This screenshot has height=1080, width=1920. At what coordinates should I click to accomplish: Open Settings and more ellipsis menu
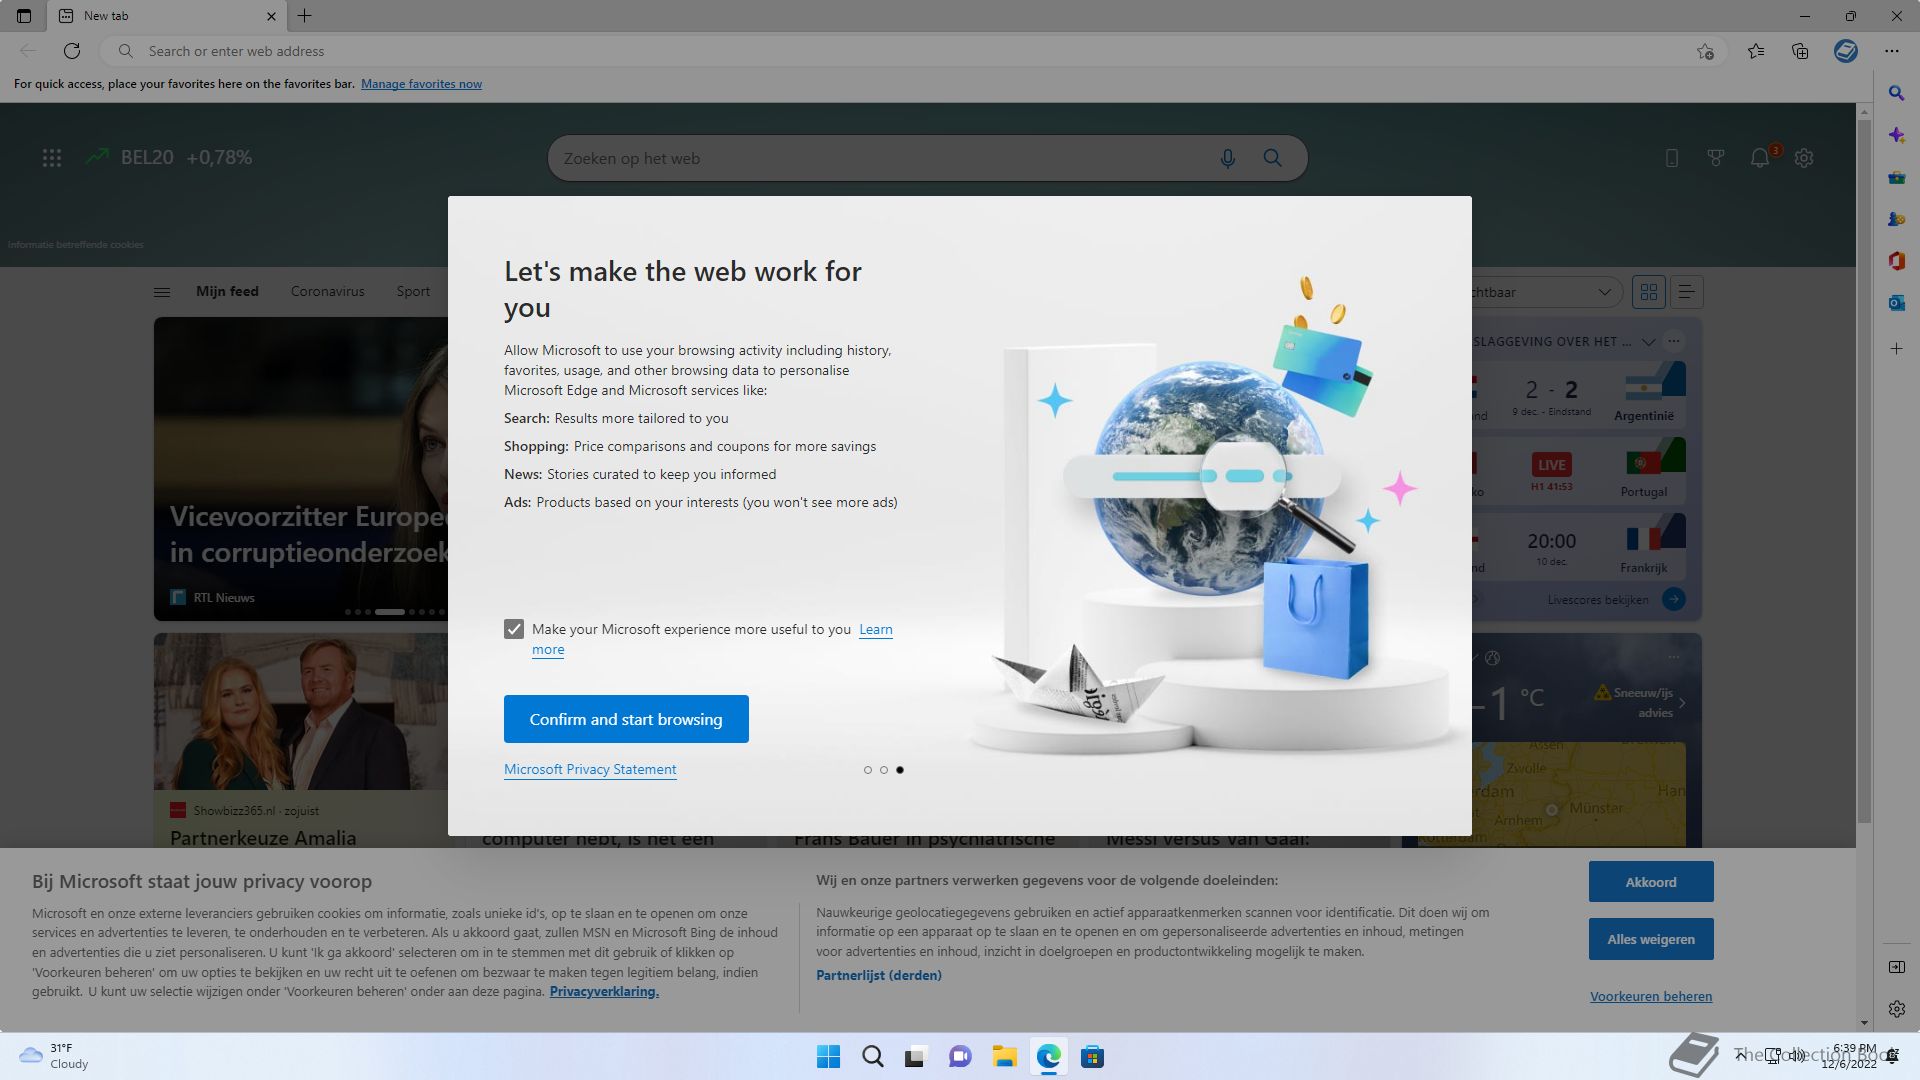click(x=1891, y=51)
